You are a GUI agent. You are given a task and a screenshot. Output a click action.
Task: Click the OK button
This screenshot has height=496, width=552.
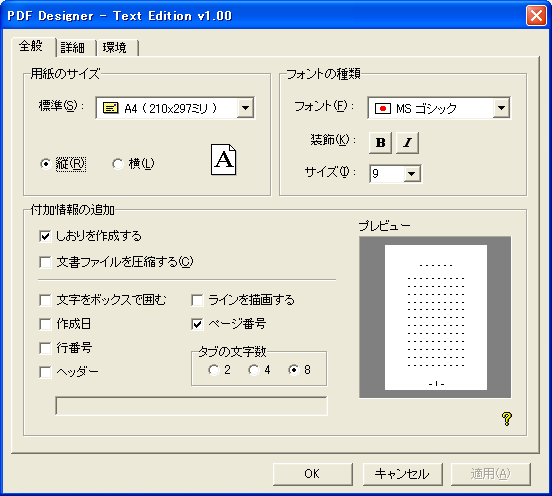[x=313, y=474]
